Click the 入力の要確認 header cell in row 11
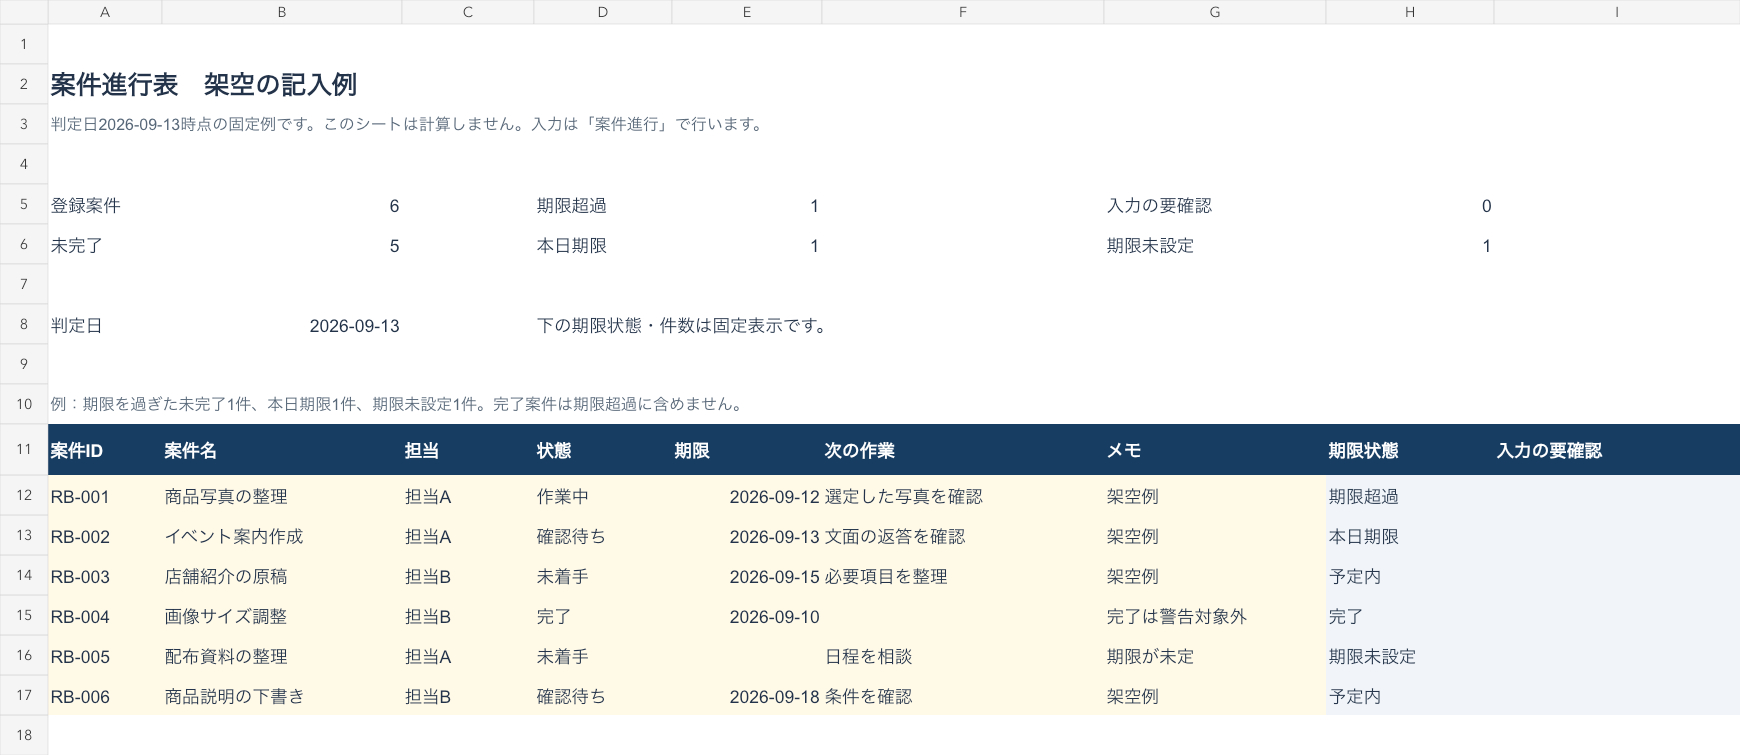 coord(1617,450)
